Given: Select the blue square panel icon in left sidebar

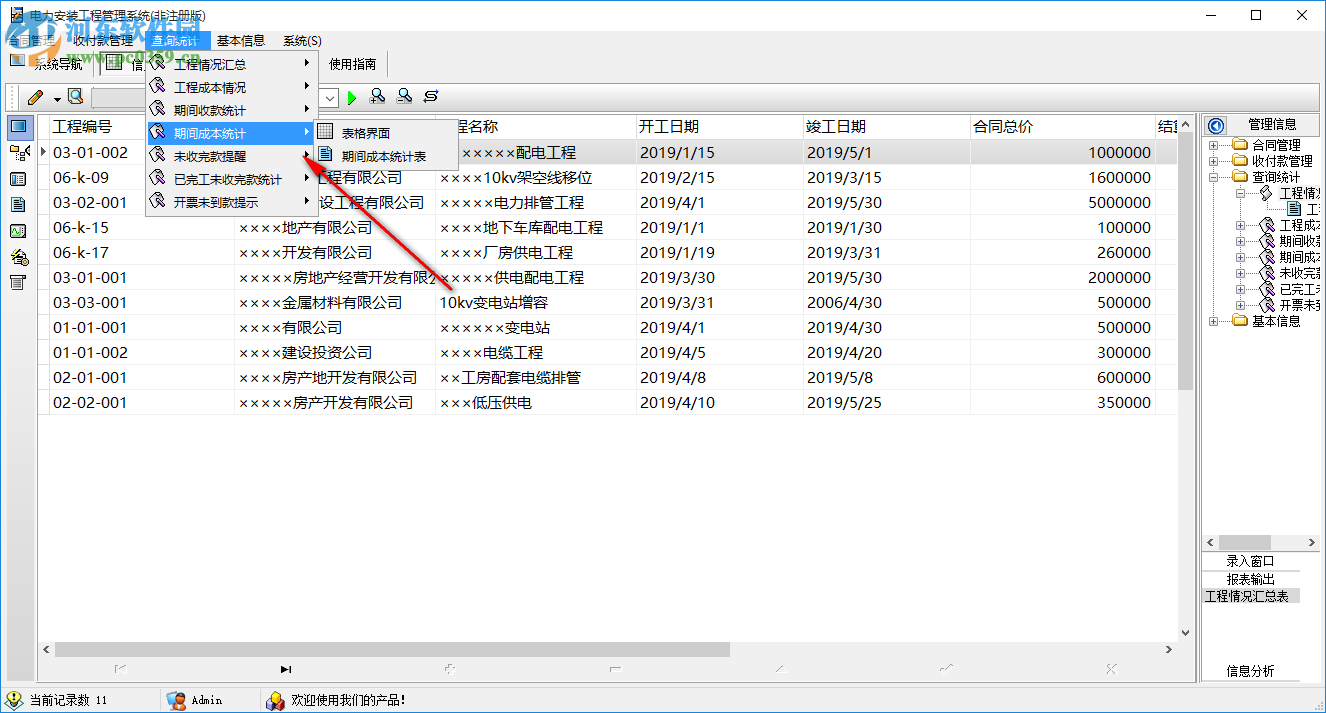Looking at the screenshot, I should pos(17,126).
